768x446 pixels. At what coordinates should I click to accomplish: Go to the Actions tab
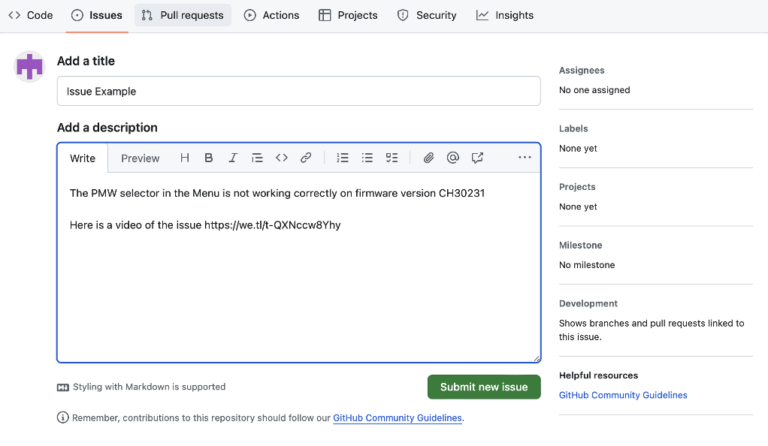(x=271, y=15)
